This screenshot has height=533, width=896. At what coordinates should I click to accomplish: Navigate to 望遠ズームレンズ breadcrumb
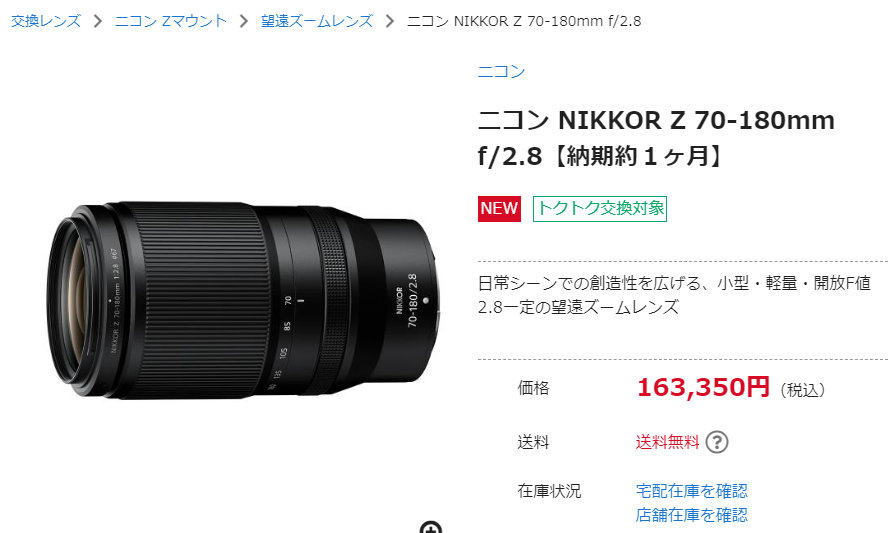click(x=317, y=22)
